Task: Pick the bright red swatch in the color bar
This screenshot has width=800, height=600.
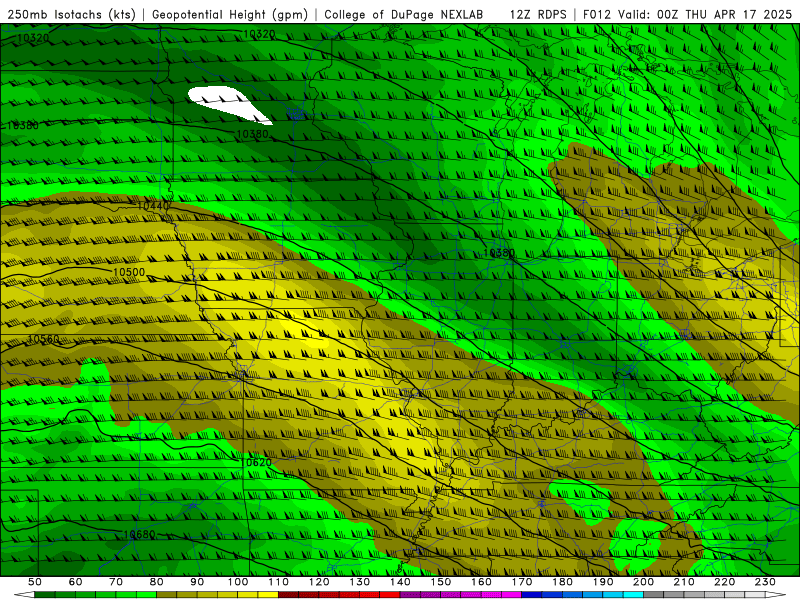Action: (x=390, y=595)
